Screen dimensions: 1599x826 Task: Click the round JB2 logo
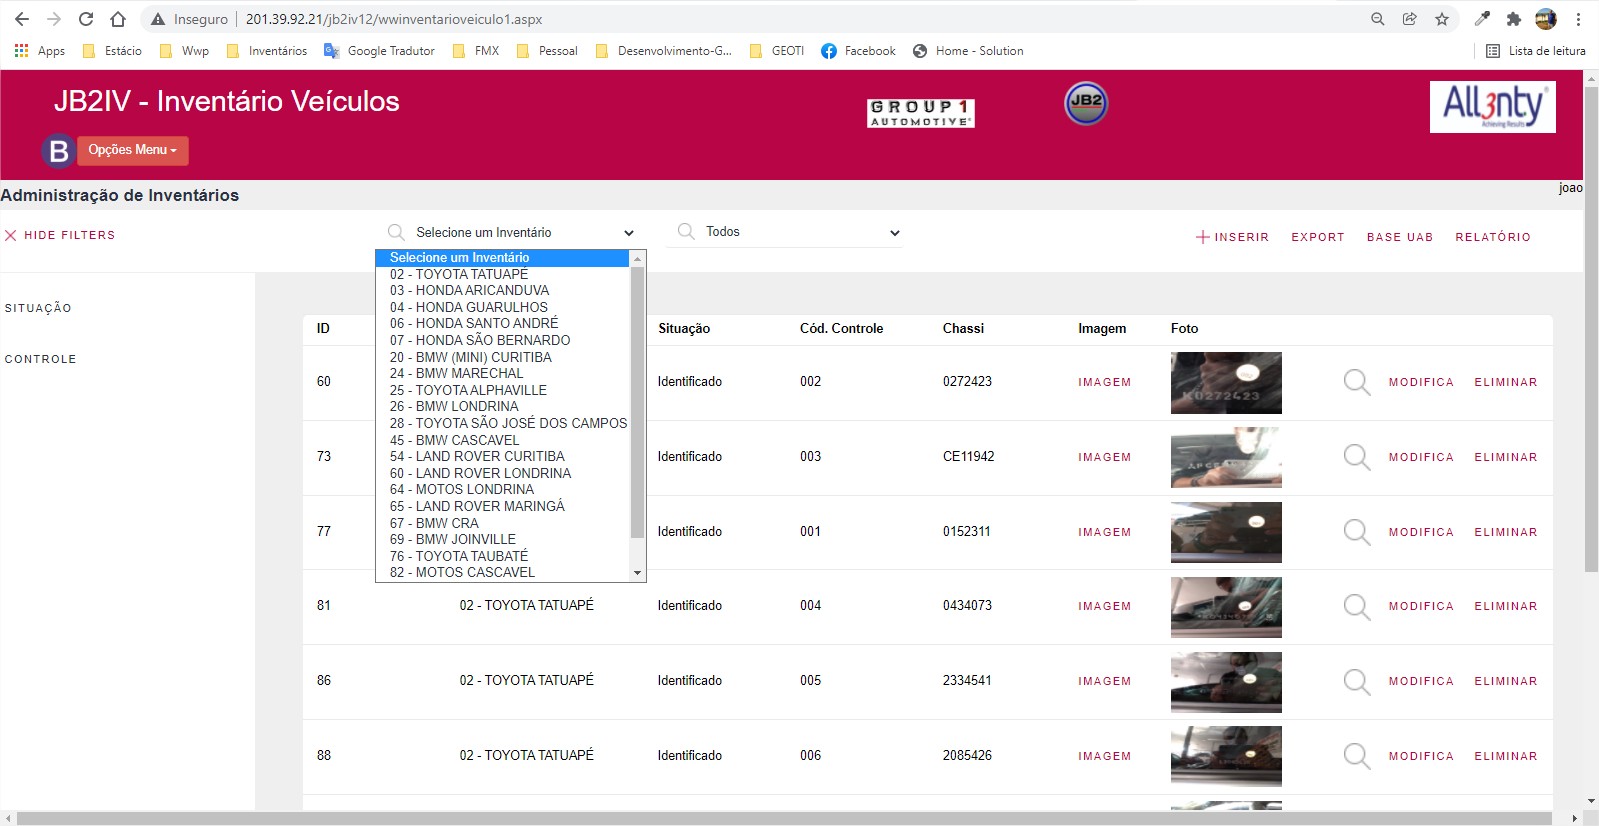click(1086, 102)
